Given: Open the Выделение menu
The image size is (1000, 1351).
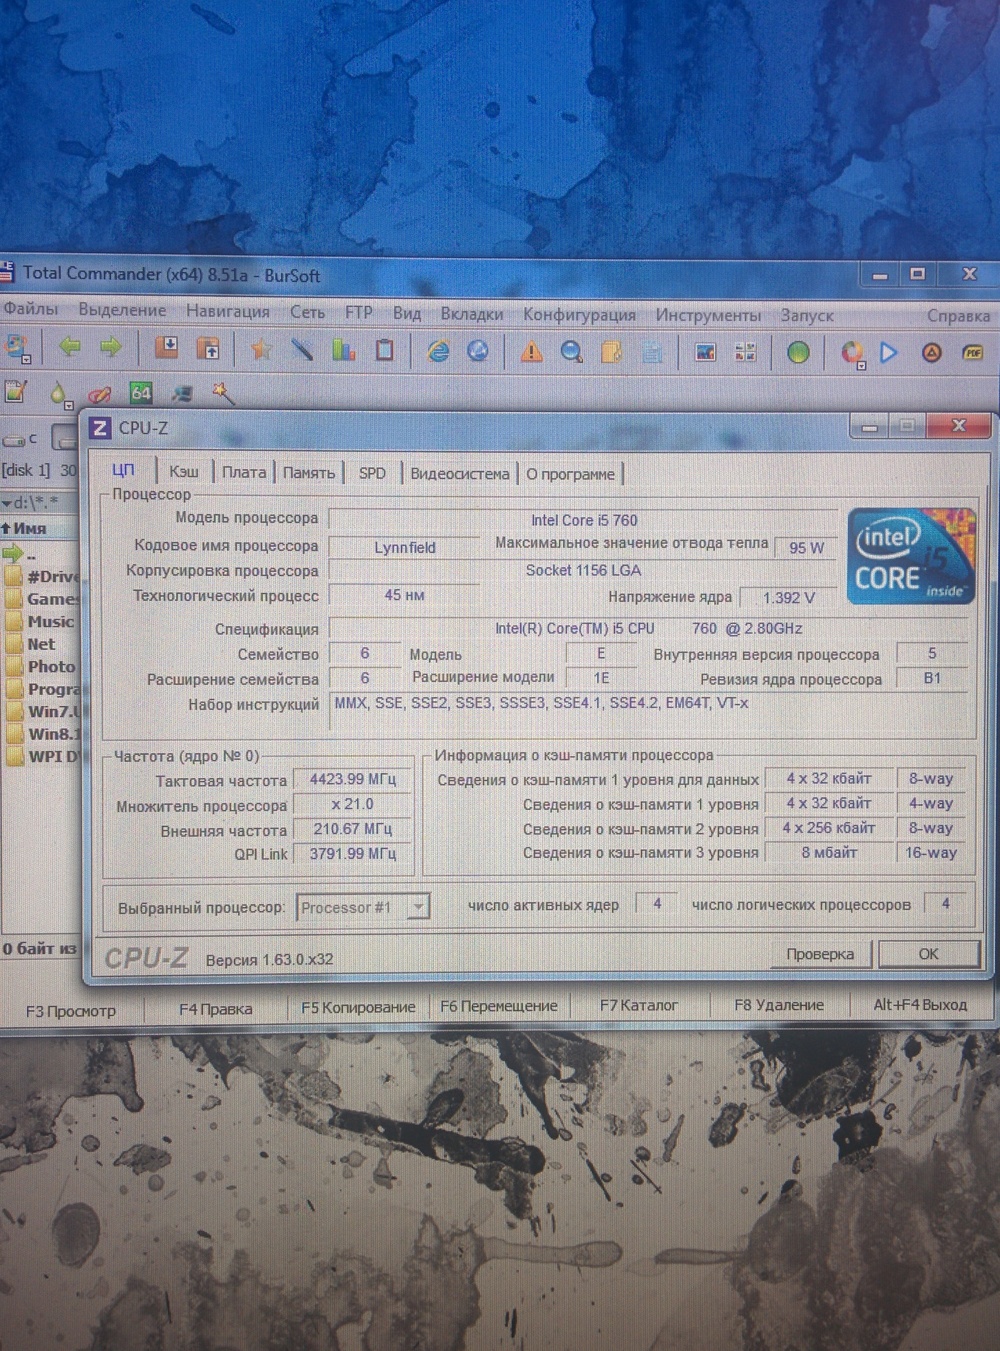Looking at the screenshot, I should click(x=122, y=310).
